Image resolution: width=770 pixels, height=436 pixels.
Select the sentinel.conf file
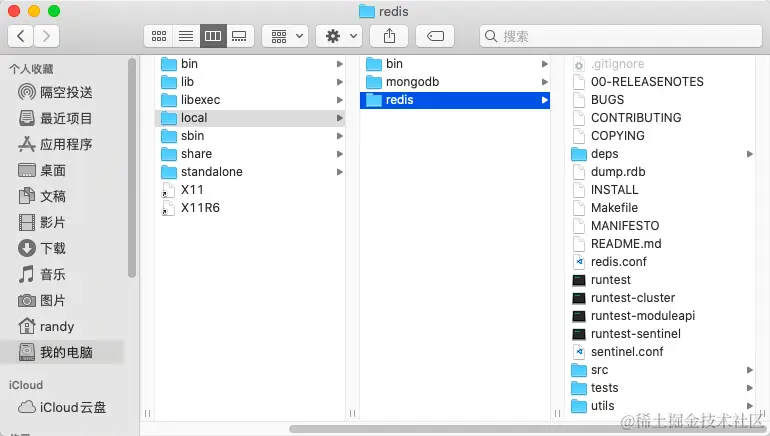[x=660, y=352]
